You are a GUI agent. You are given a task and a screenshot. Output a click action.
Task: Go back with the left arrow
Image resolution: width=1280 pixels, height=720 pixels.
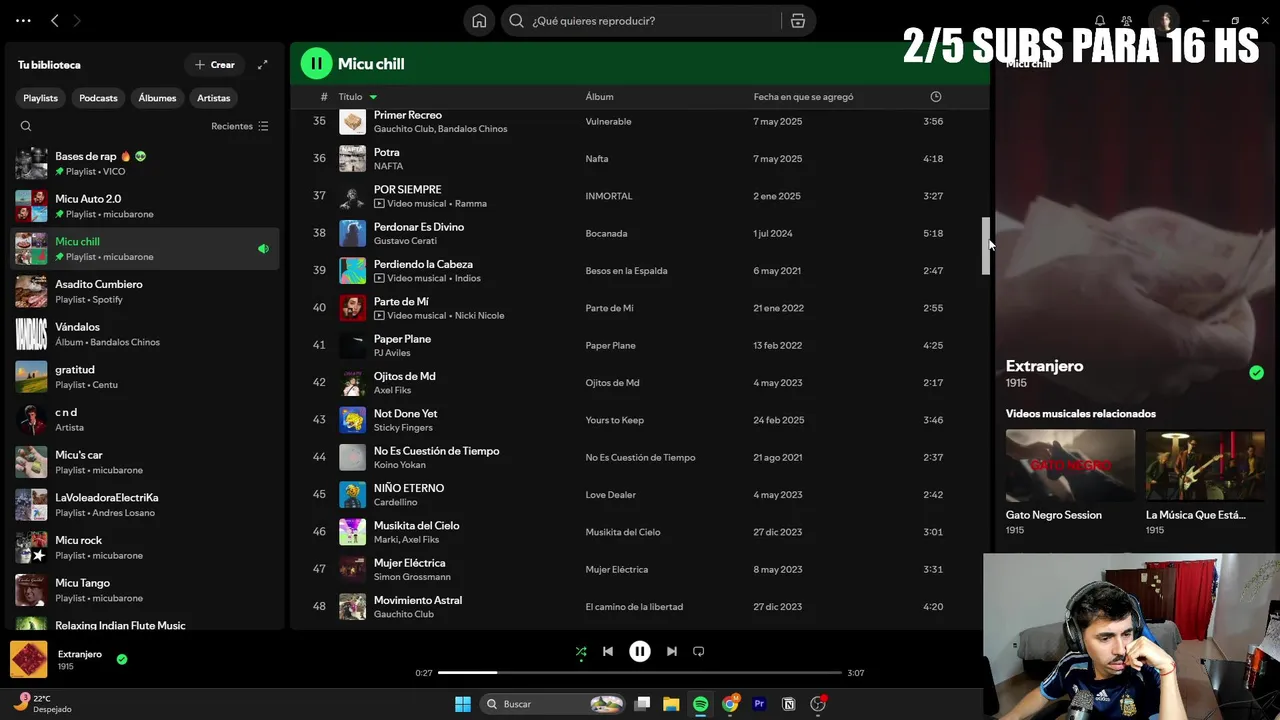click(x=55, y=20)
